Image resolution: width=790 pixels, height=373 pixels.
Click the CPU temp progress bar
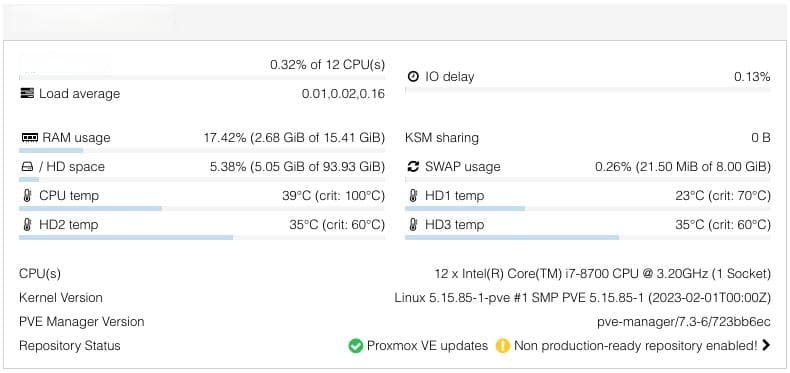pyautogui.click(x=202, y=208)
